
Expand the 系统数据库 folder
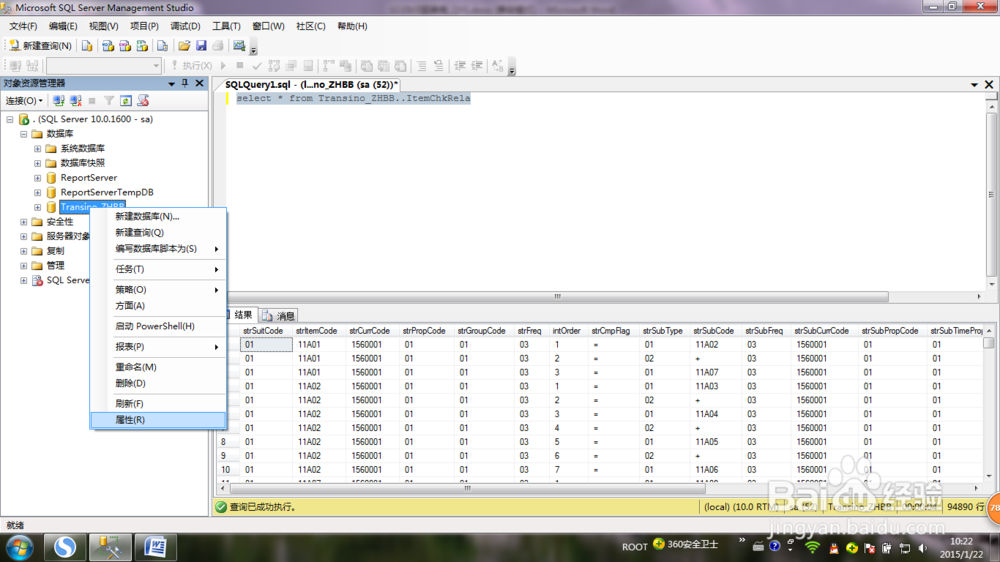(x=38, y=149)
